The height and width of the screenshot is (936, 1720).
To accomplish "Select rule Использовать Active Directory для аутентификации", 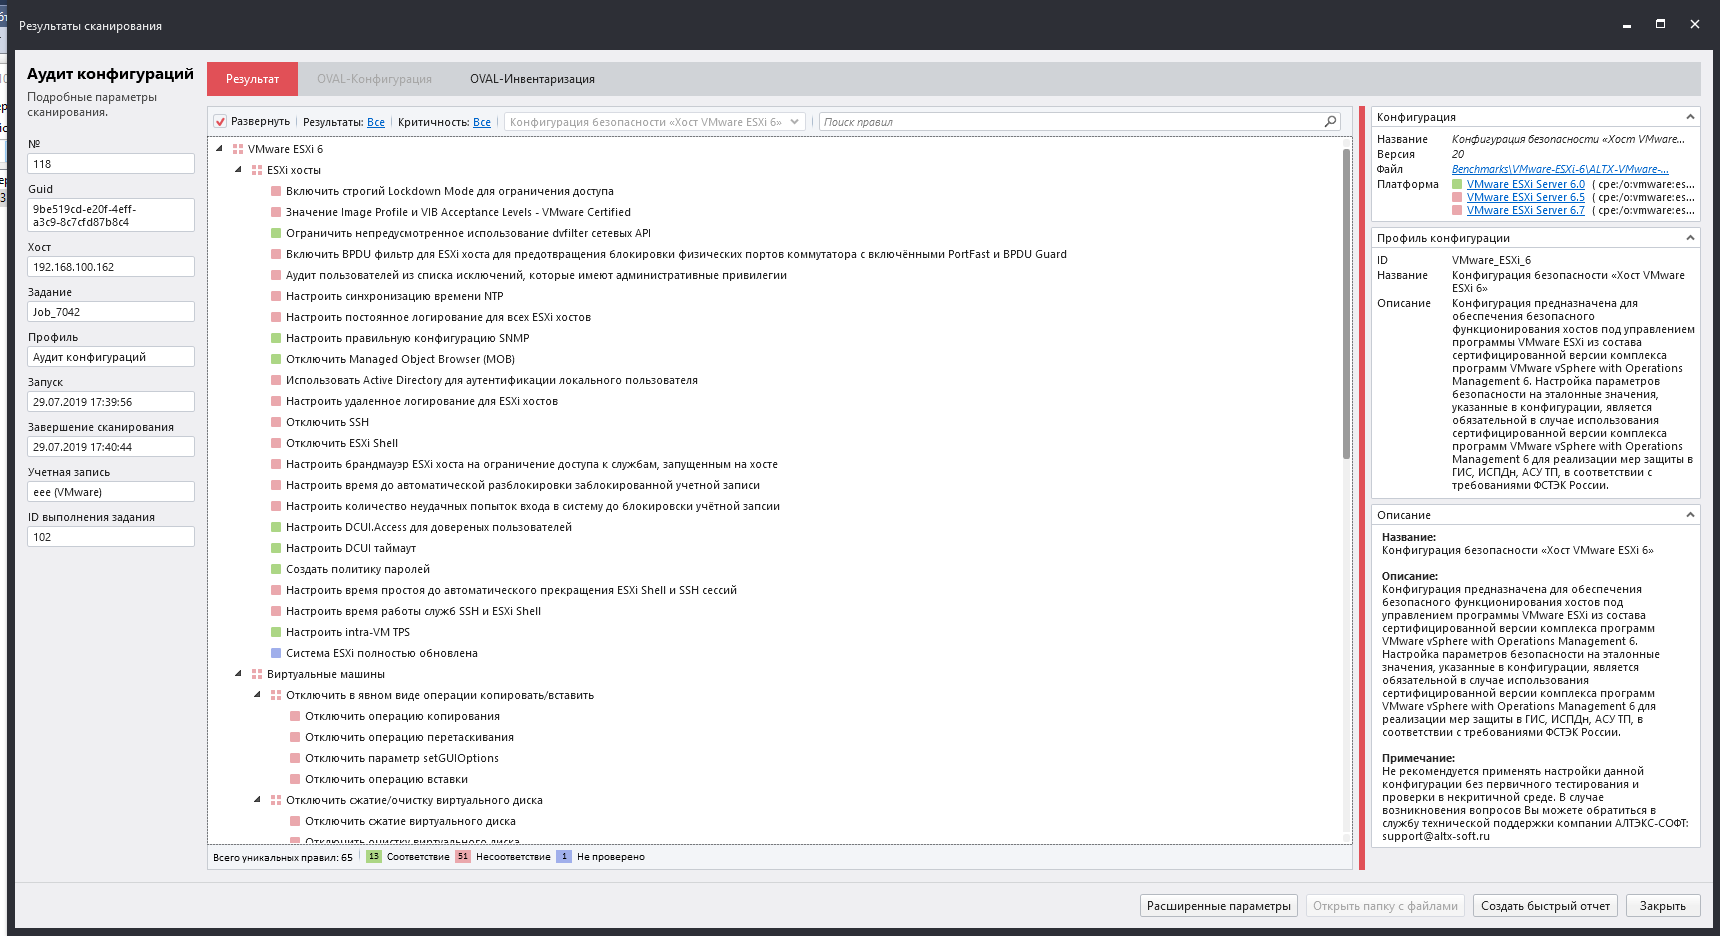I will tap(492, 380).
